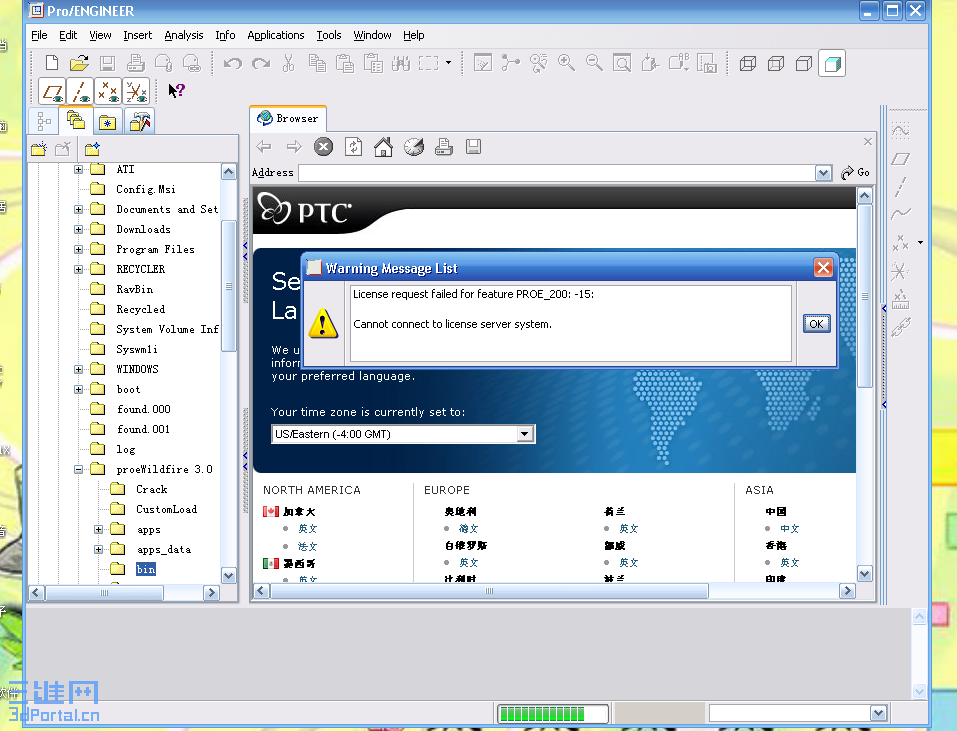Viewport: 957px width, 731px height.
Task: Click the 中文 link under ASIA
Action: point(789,528)
